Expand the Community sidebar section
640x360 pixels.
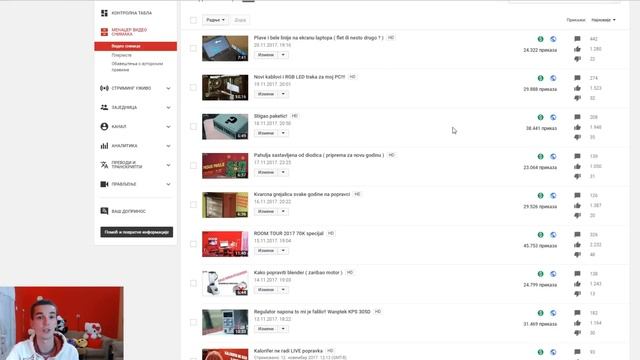click(168, 107)
